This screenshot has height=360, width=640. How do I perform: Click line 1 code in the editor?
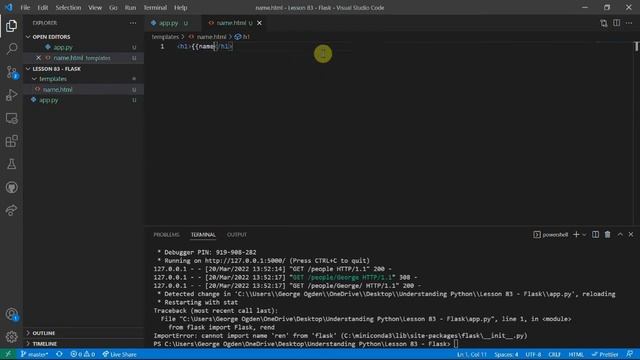[205, 47]
